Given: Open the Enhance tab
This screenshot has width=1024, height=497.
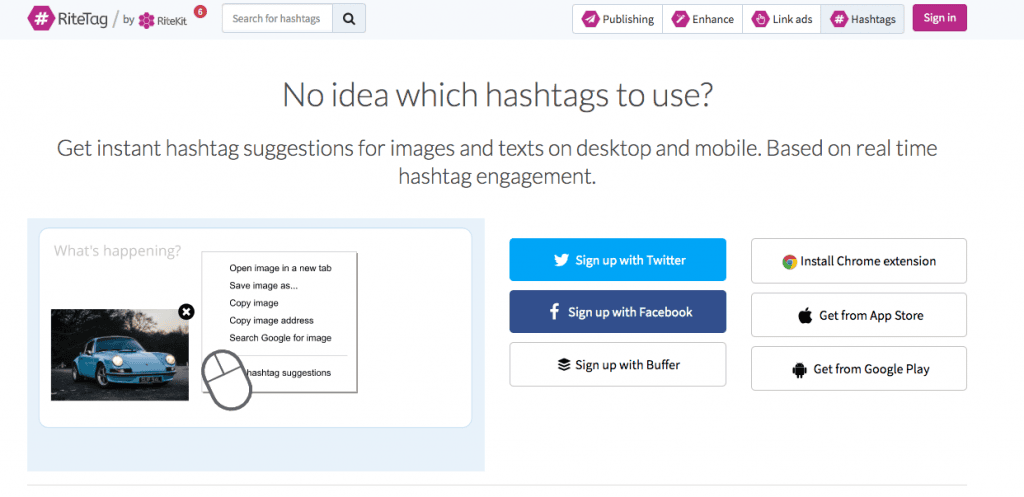Looking at the screenshot, I should 703,19.
